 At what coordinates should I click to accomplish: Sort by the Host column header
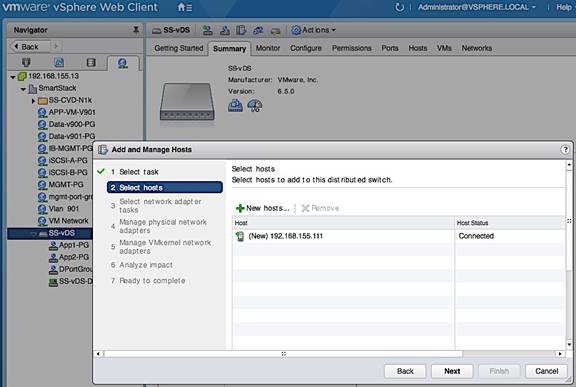[x=343, y=223]
